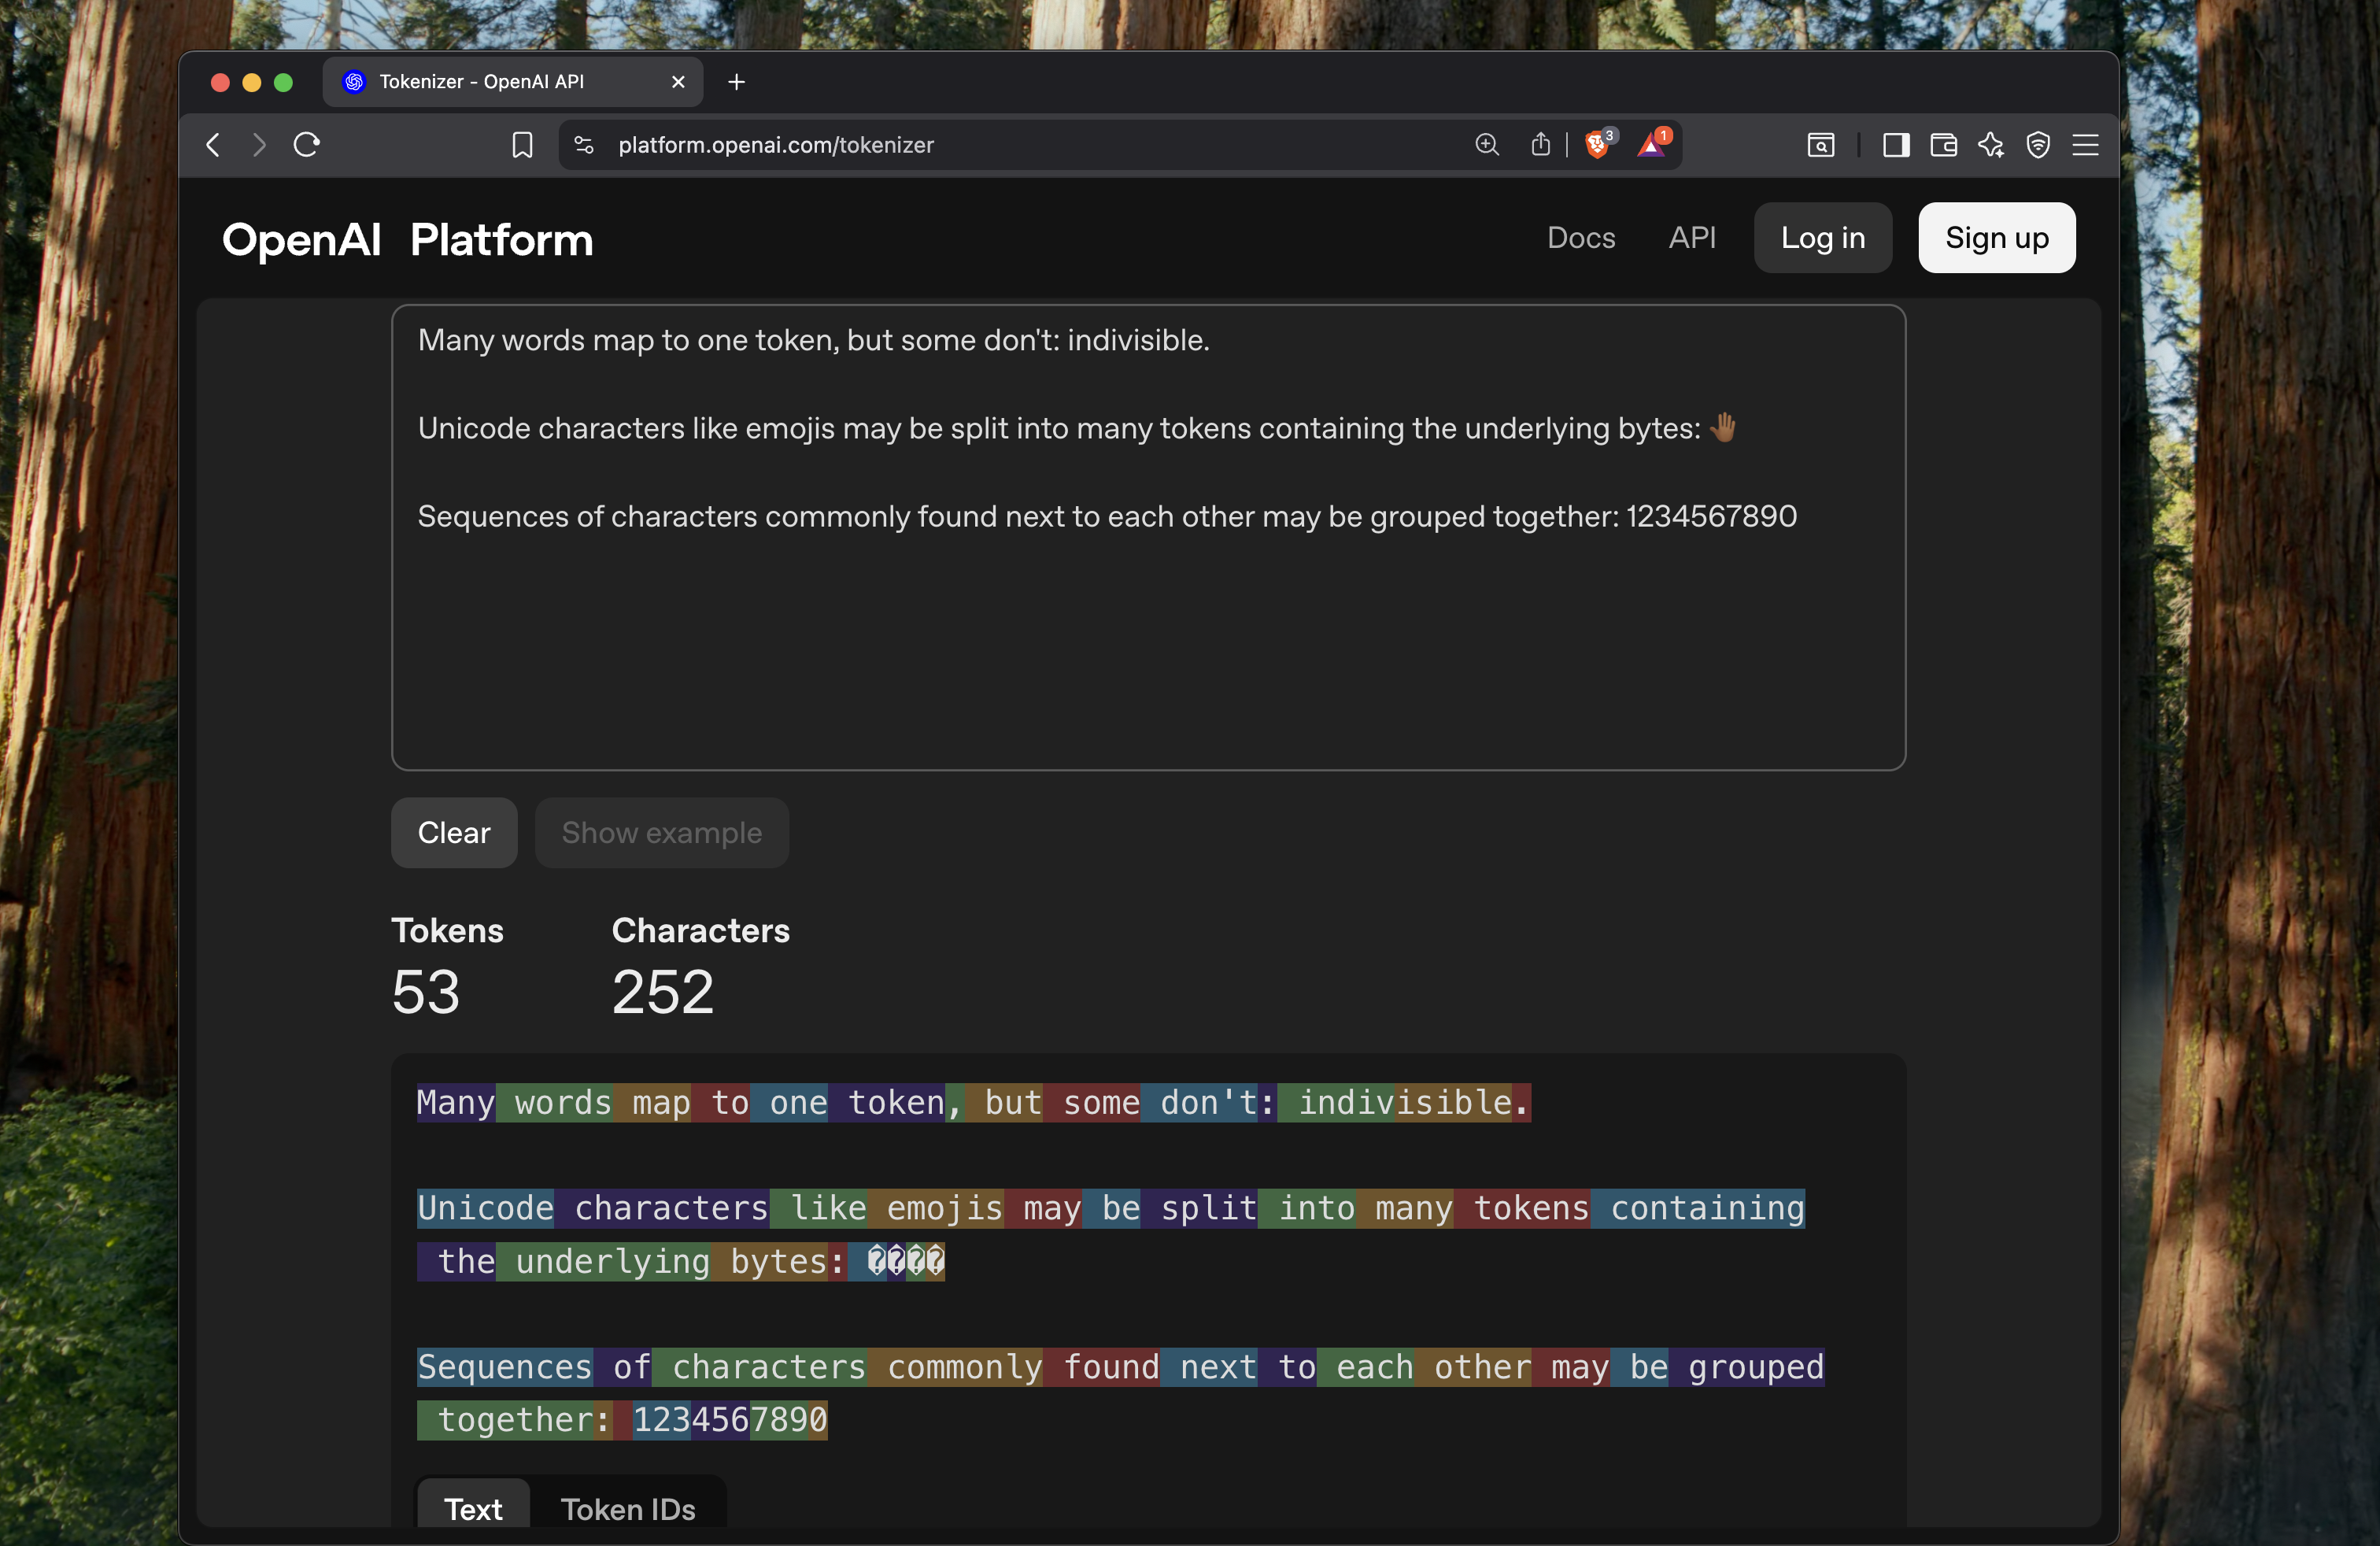Open the Brave Wallet icon
The width and height of the screenshot is (2380, 1546).
tap(1943, 145)
